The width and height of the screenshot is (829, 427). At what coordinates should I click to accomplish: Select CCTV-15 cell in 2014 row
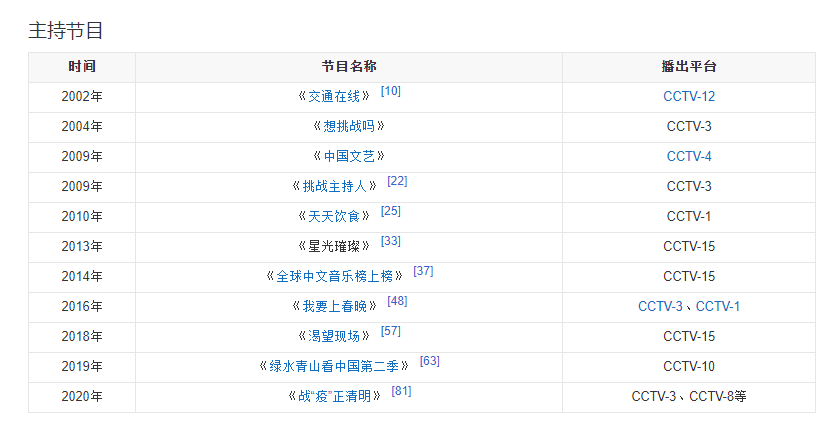689,276
